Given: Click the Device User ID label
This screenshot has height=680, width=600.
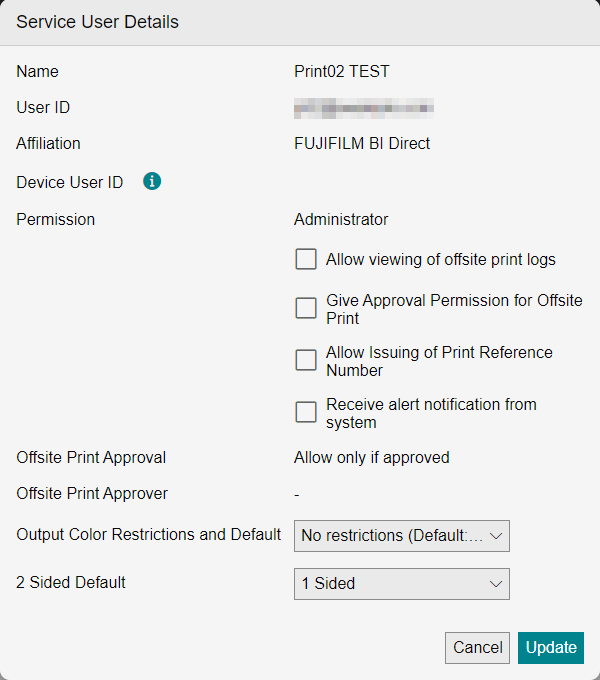Looking at the screenshot, I should [x=69, y=183].
